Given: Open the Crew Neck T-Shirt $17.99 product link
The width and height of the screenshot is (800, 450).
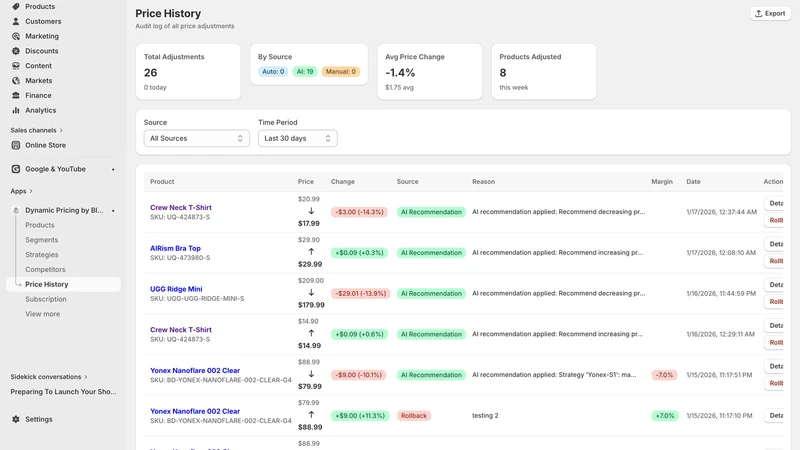Looking at the screenshot, I should click(181, 208).
